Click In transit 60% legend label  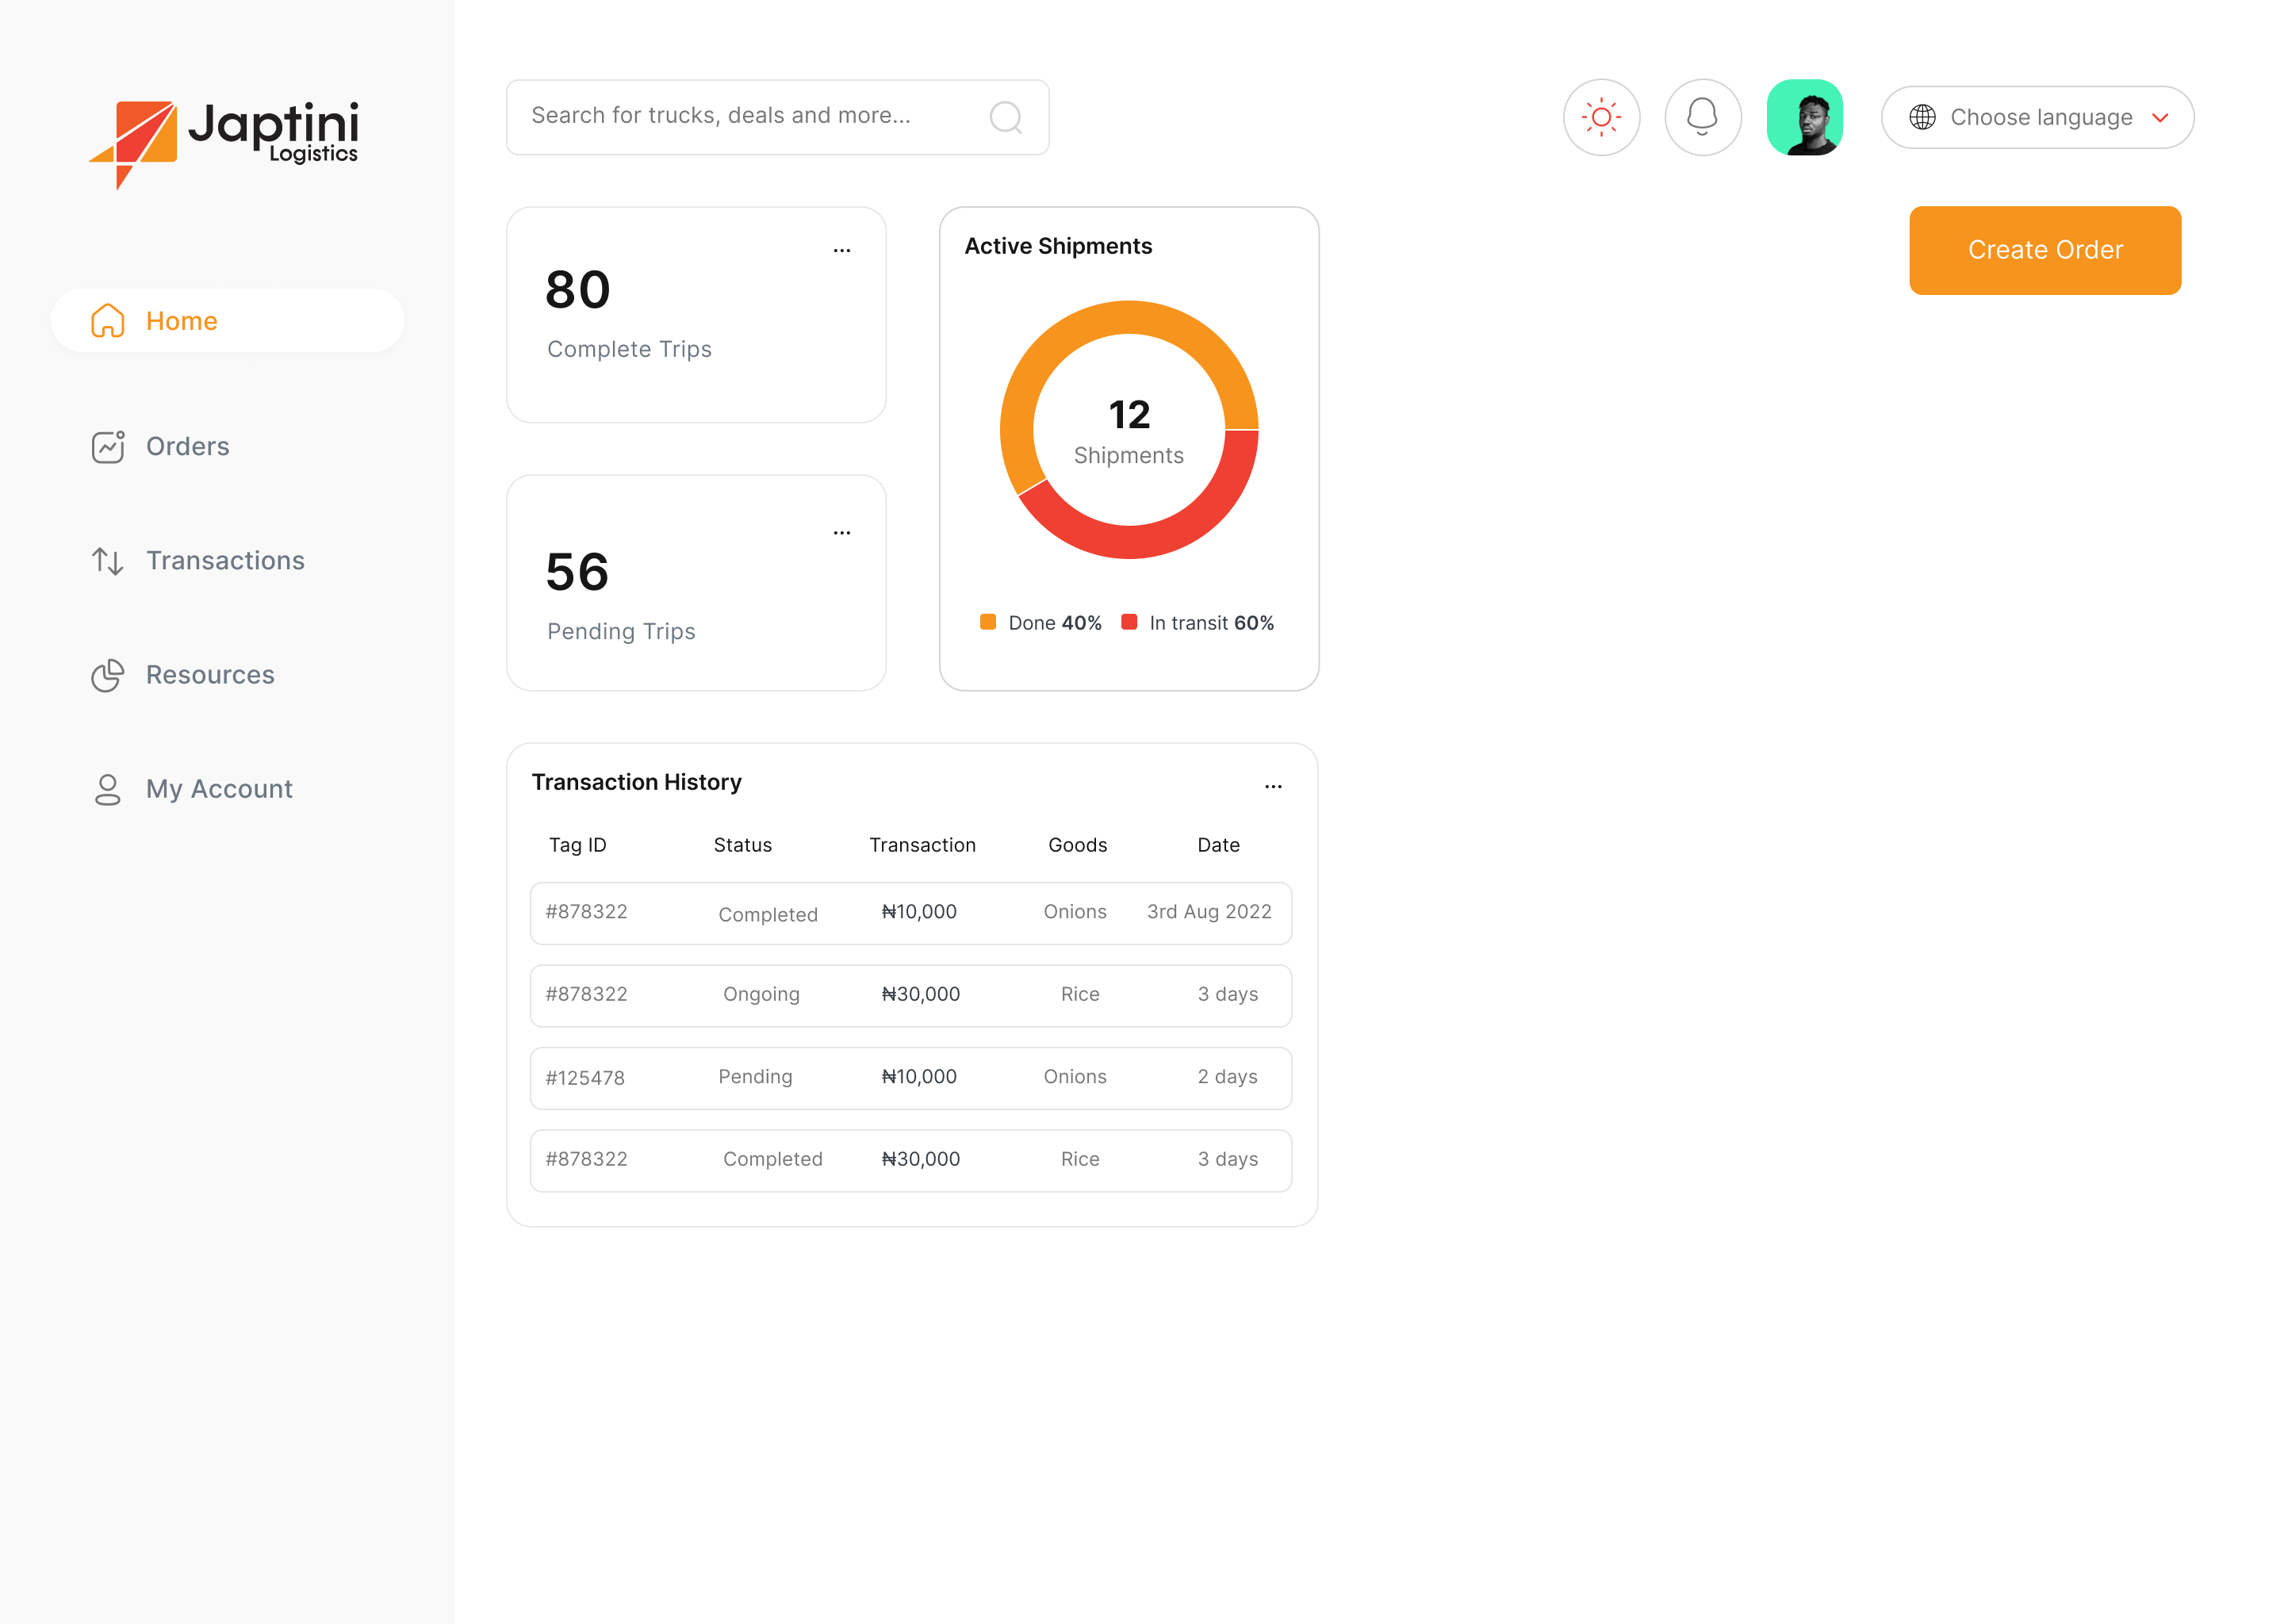pyautogui.click(x=1211, y=623)
